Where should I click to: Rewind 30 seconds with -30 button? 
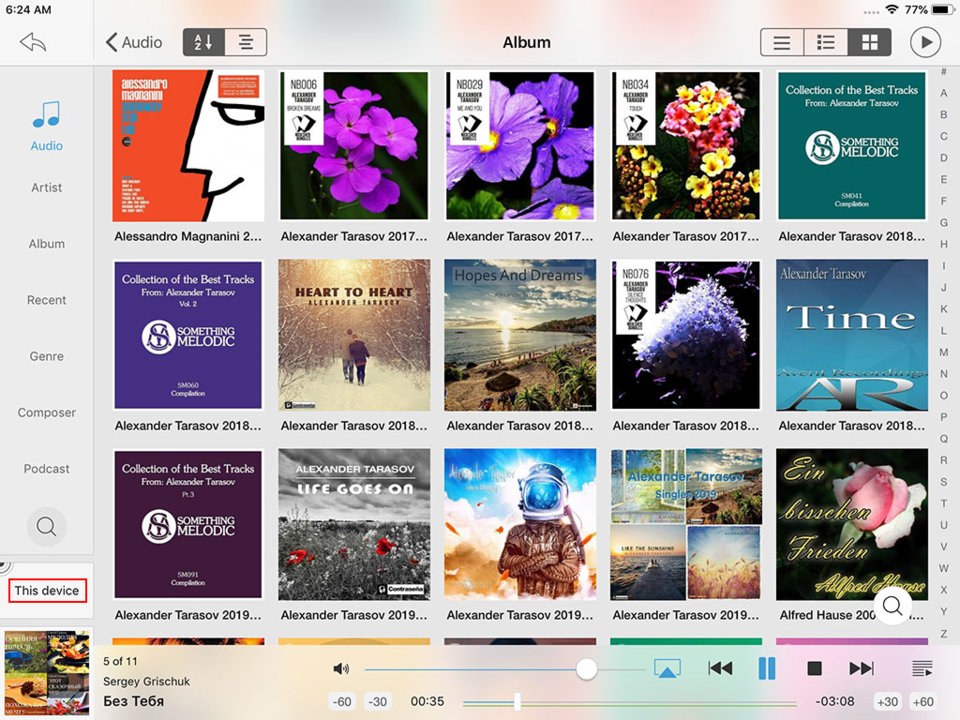377,702
